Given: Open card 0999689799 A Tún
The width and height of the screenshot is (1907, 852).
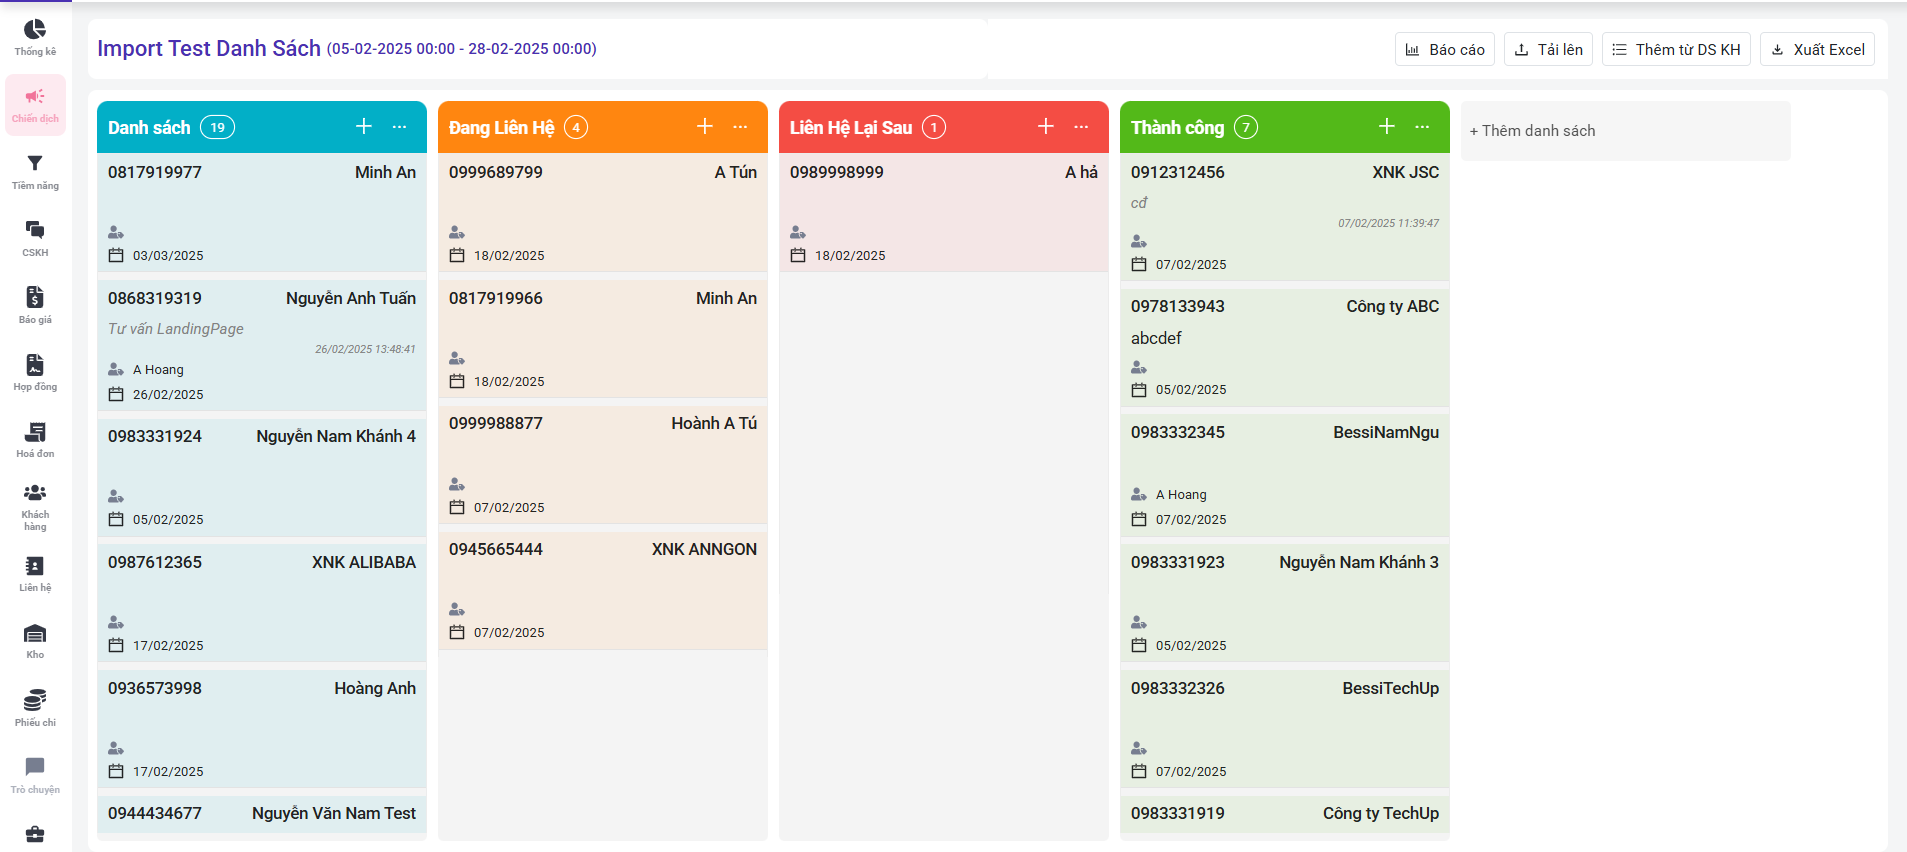Looking at the screenshot, I should 603,212.
